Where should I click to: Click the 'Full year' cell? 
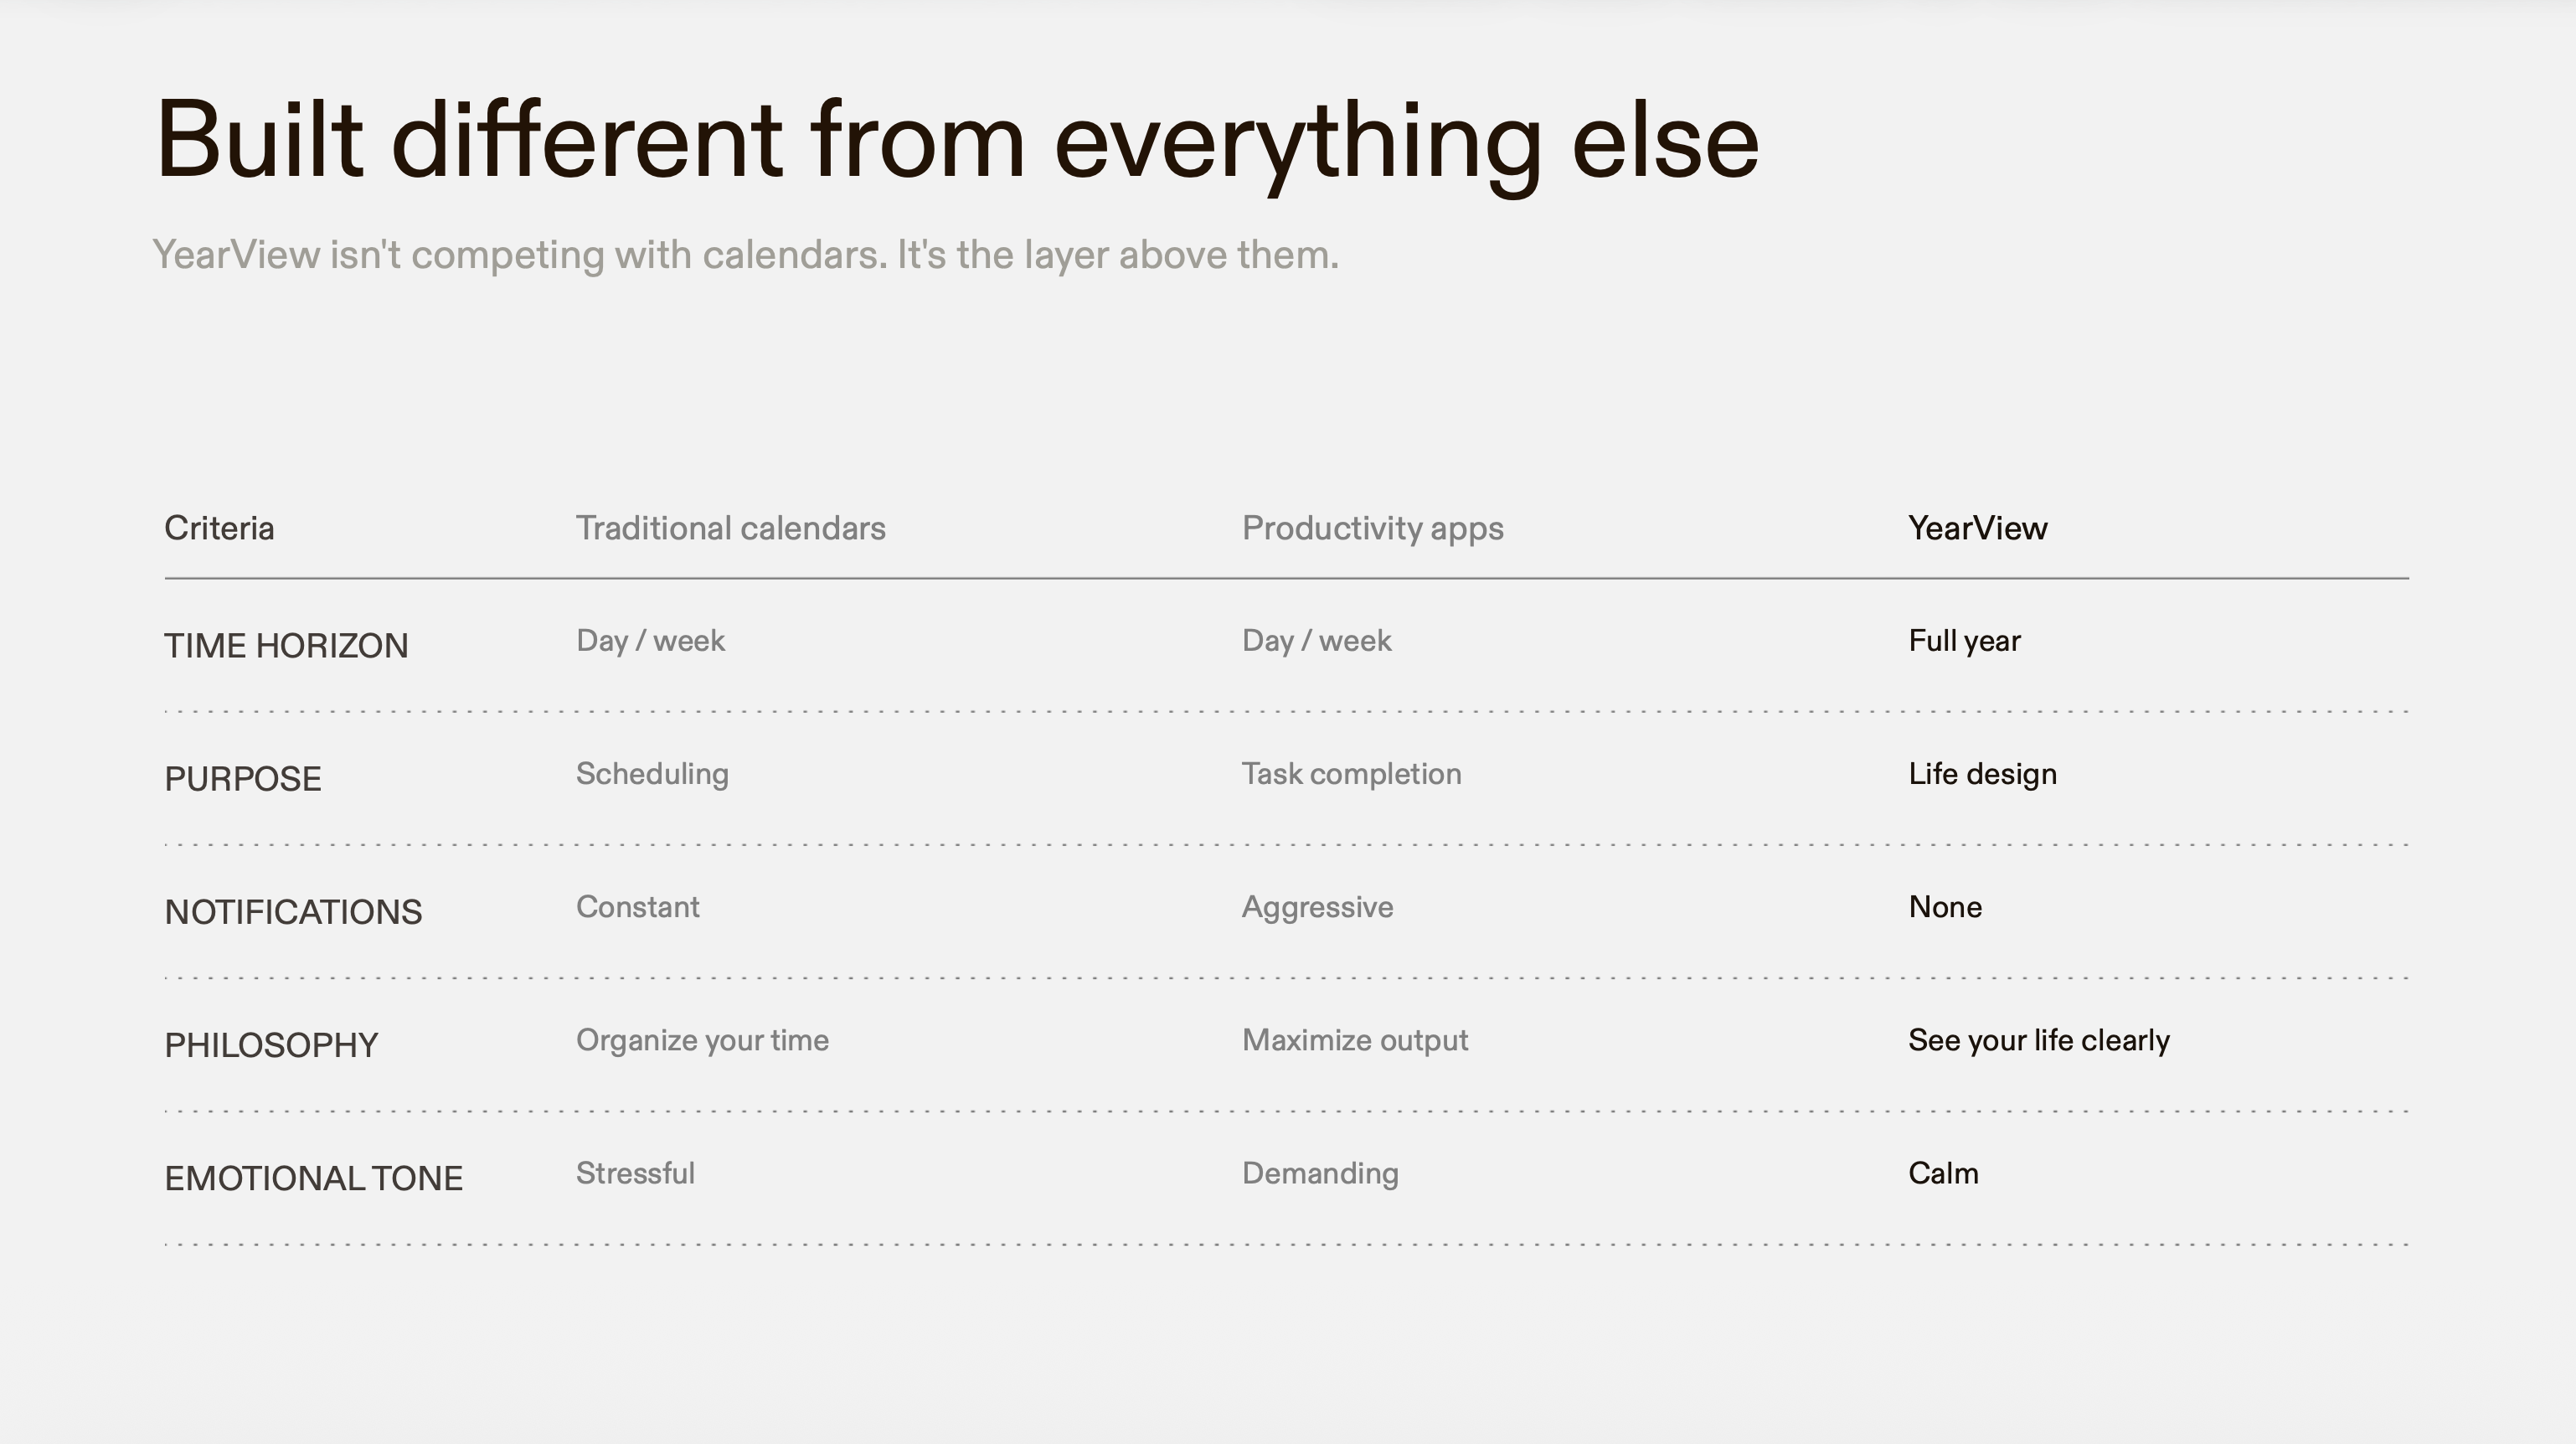[1964, 641]
